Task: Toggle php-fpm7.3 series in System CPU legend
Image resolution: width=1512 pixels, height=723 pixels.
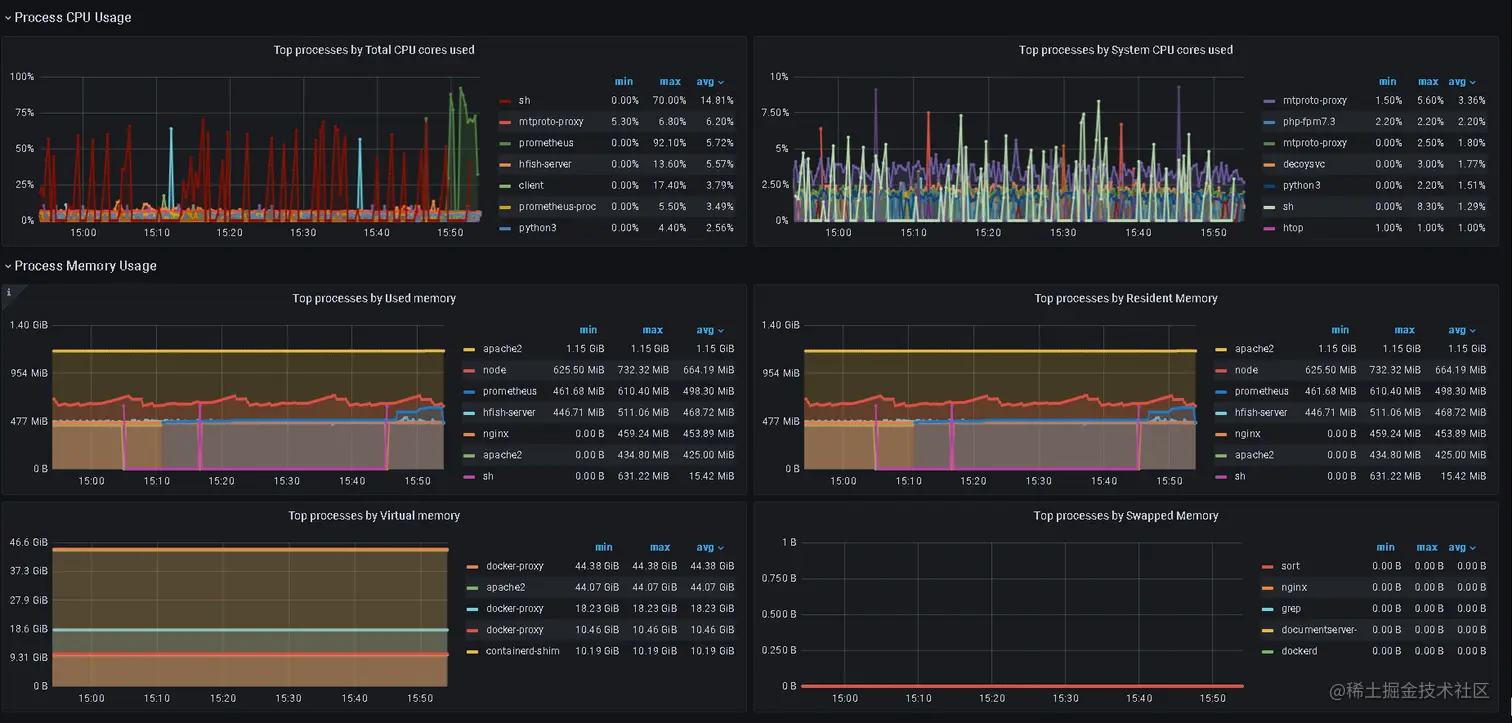Action: click(x=1309, y=122)
